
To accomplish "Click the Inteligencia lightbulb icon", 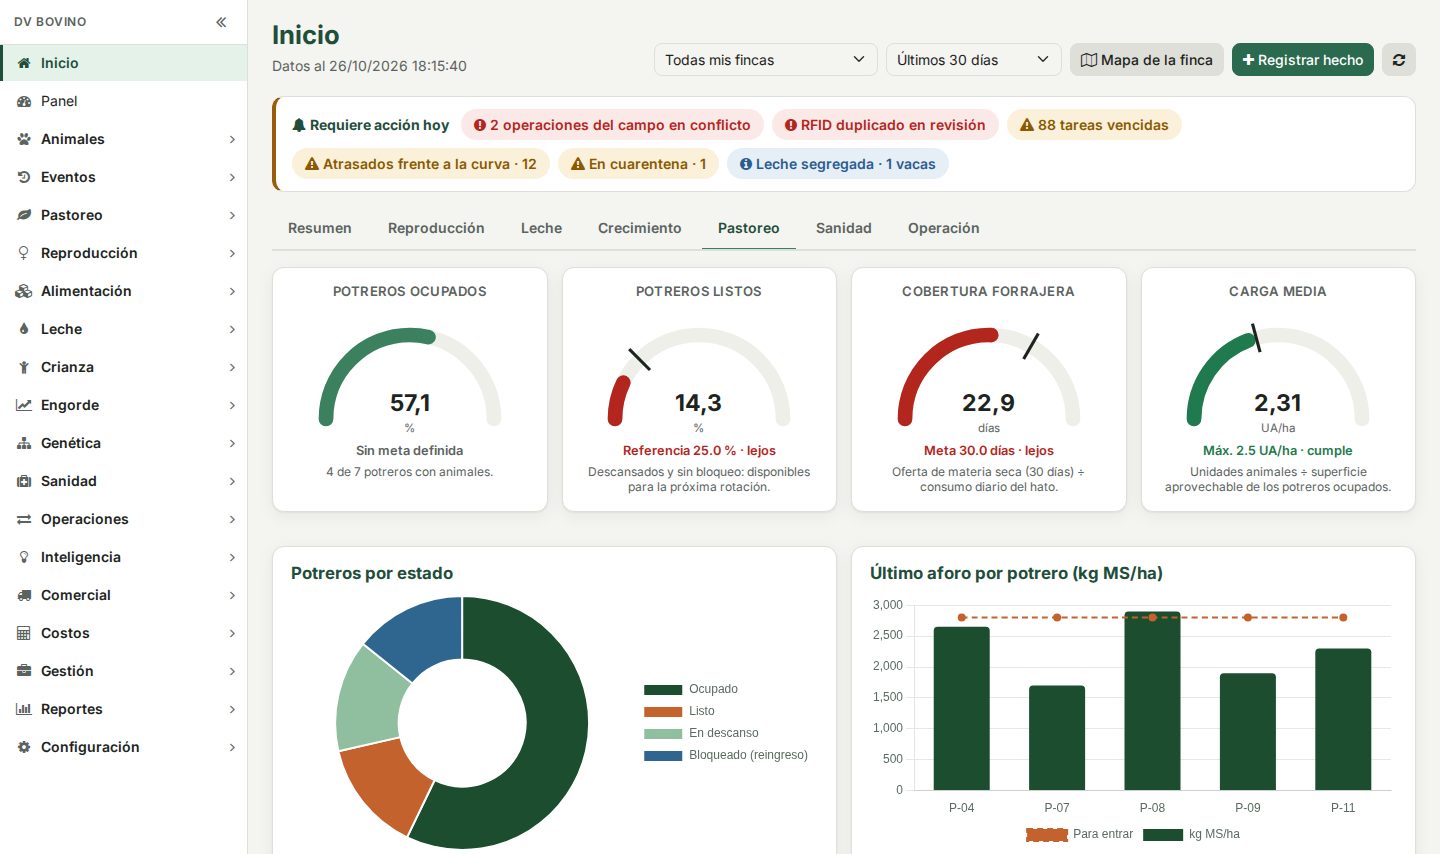I will point(24,557).
